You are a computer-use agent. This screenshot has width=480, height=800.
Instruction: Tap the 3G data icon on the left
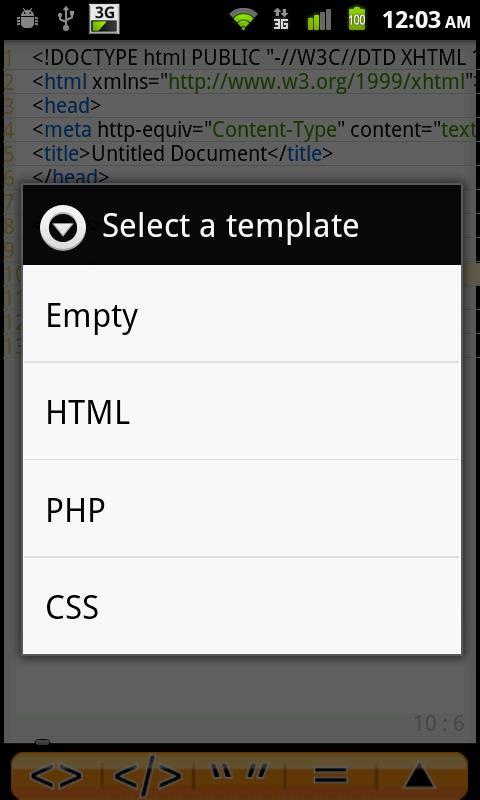104,19
